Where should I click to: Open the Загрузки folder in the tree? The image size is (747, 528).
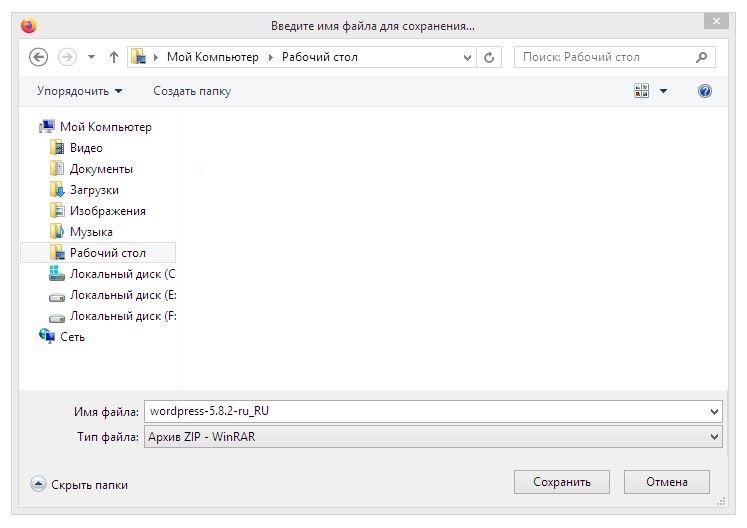[x=94, y=190]
